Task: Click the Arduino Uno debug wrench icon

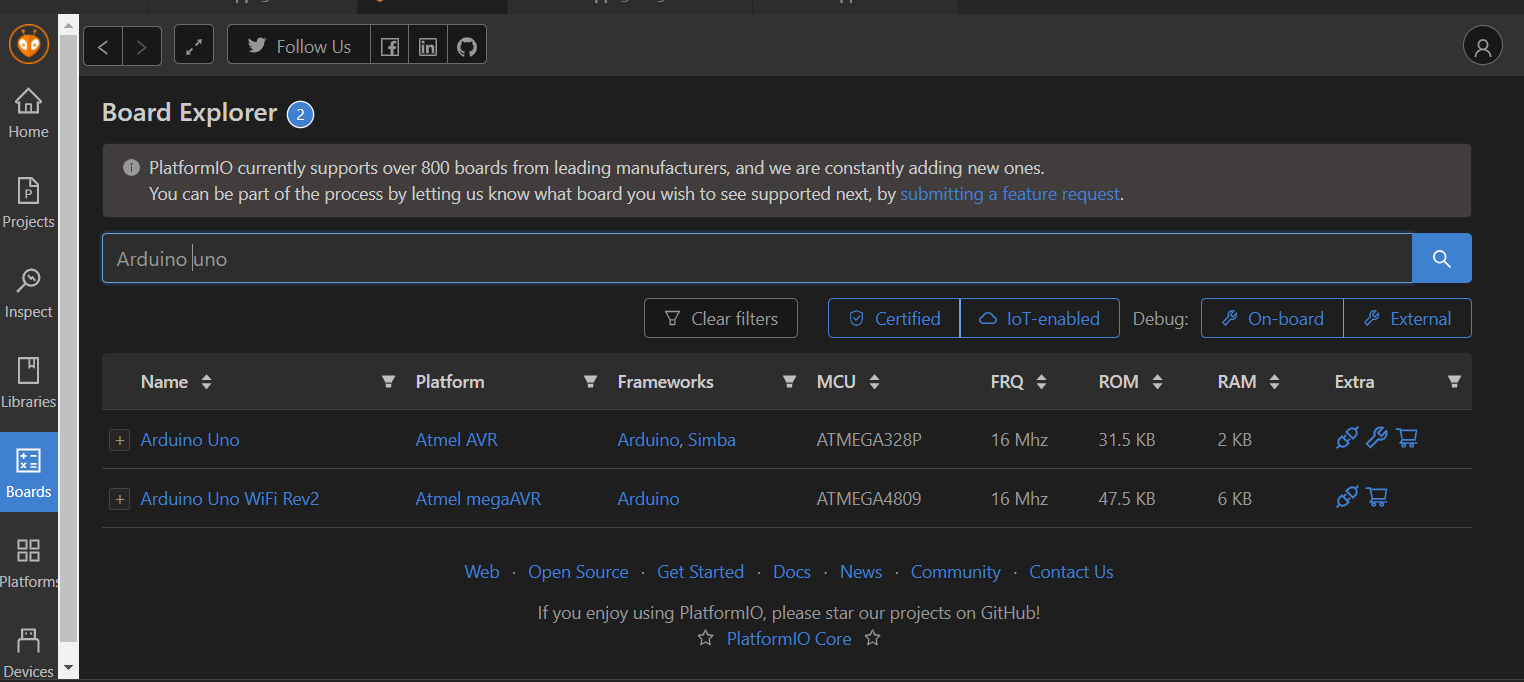Action: [1377, 437]
